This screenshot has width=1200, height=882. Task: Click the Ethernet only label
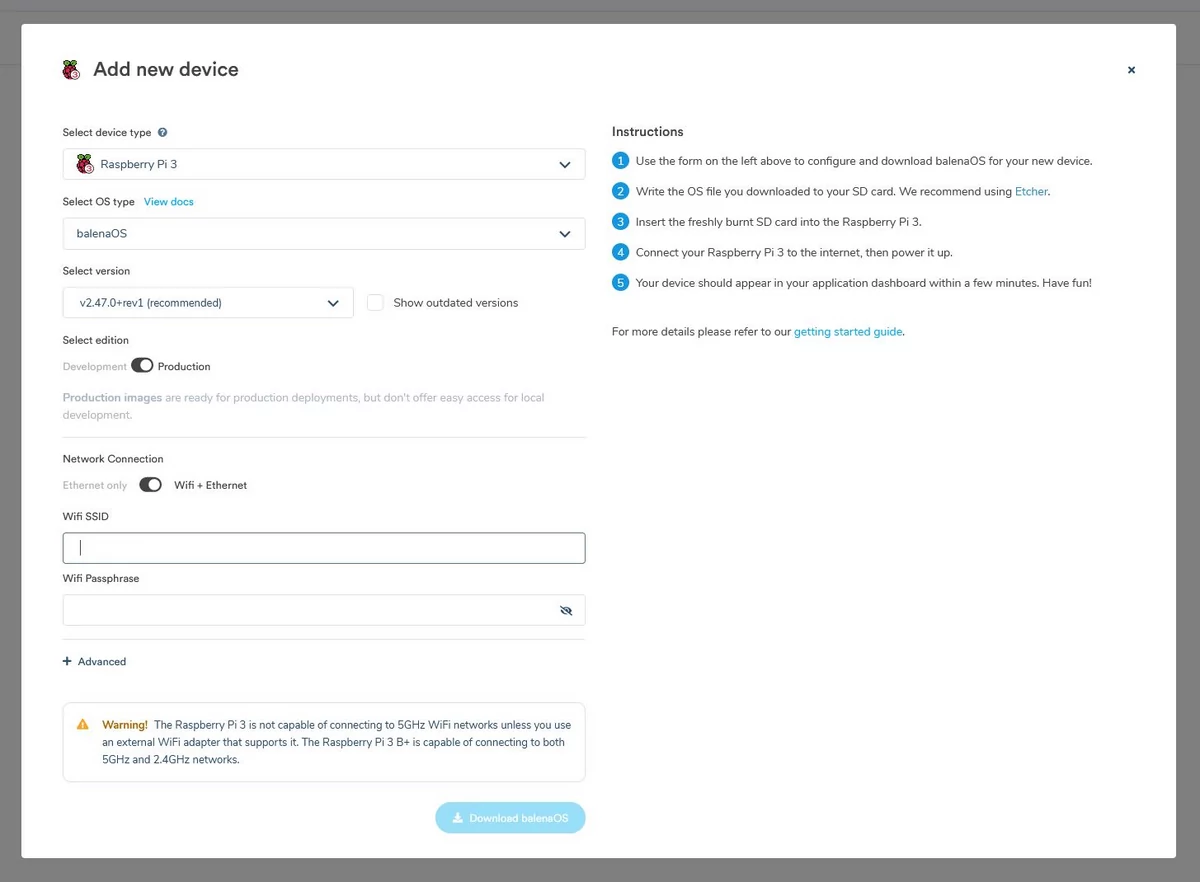point(95,485)
